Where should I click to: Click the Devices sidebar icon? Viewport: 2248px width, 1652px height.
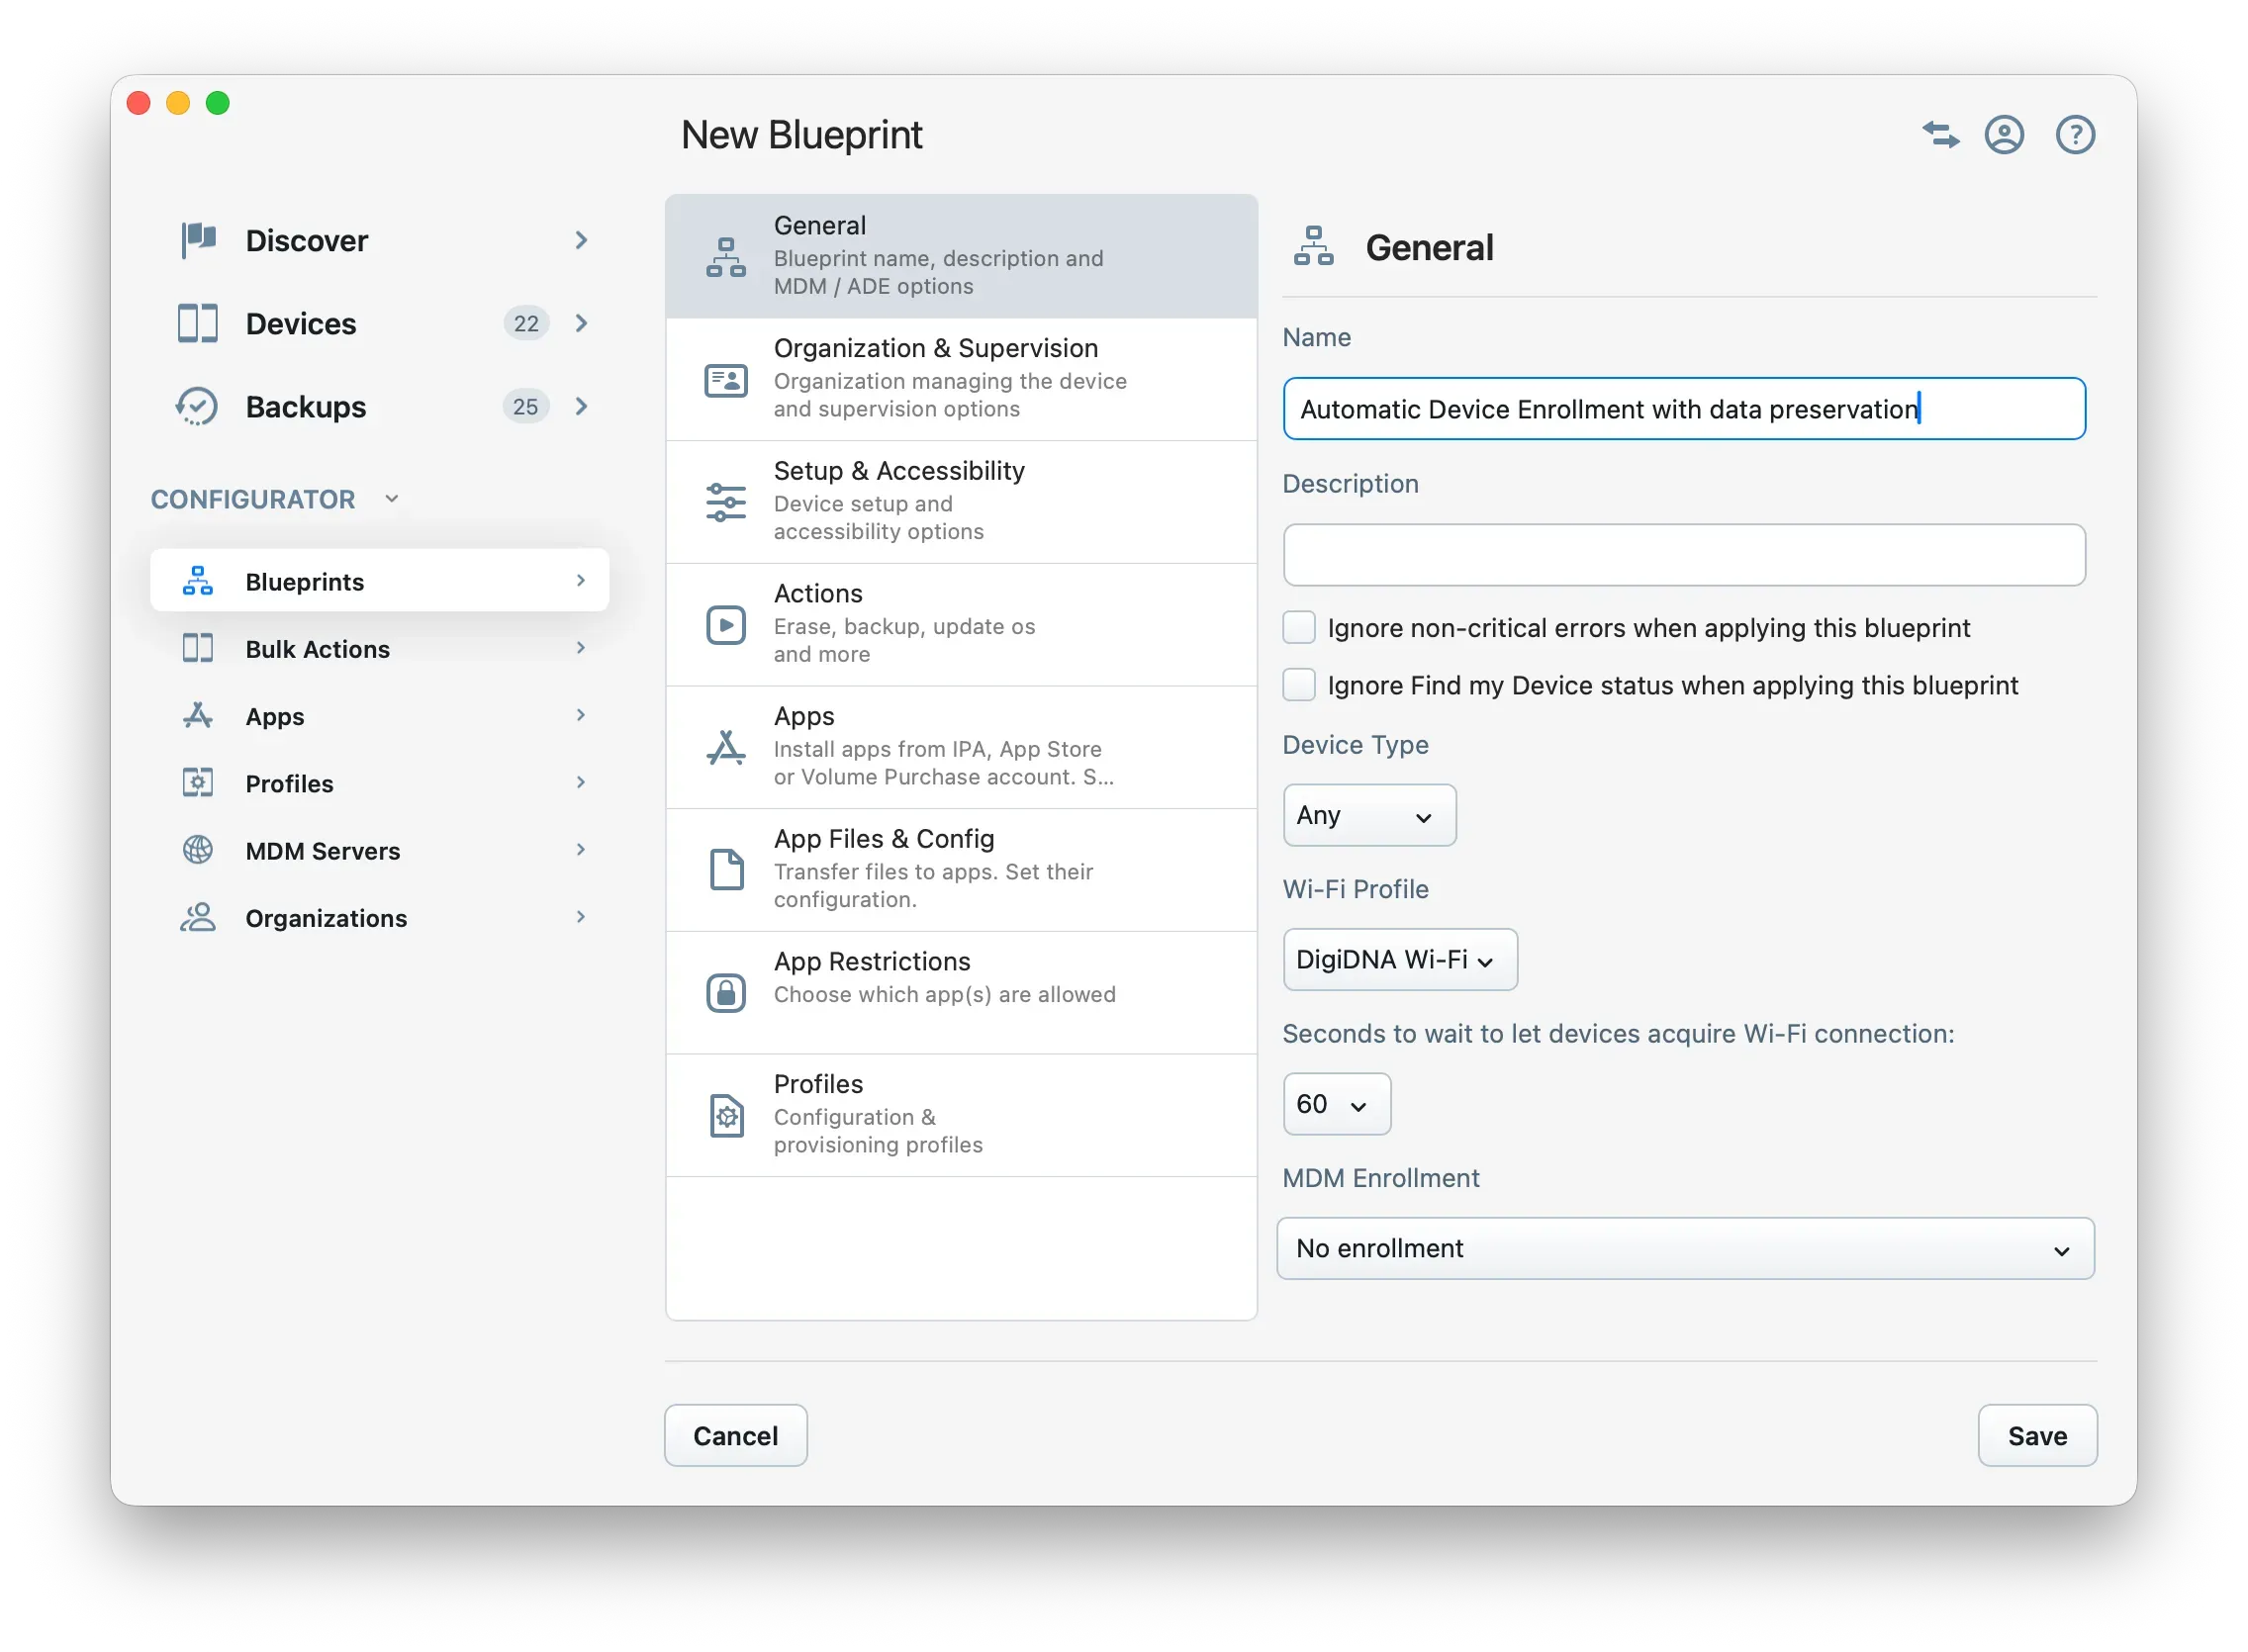point(198,323)
